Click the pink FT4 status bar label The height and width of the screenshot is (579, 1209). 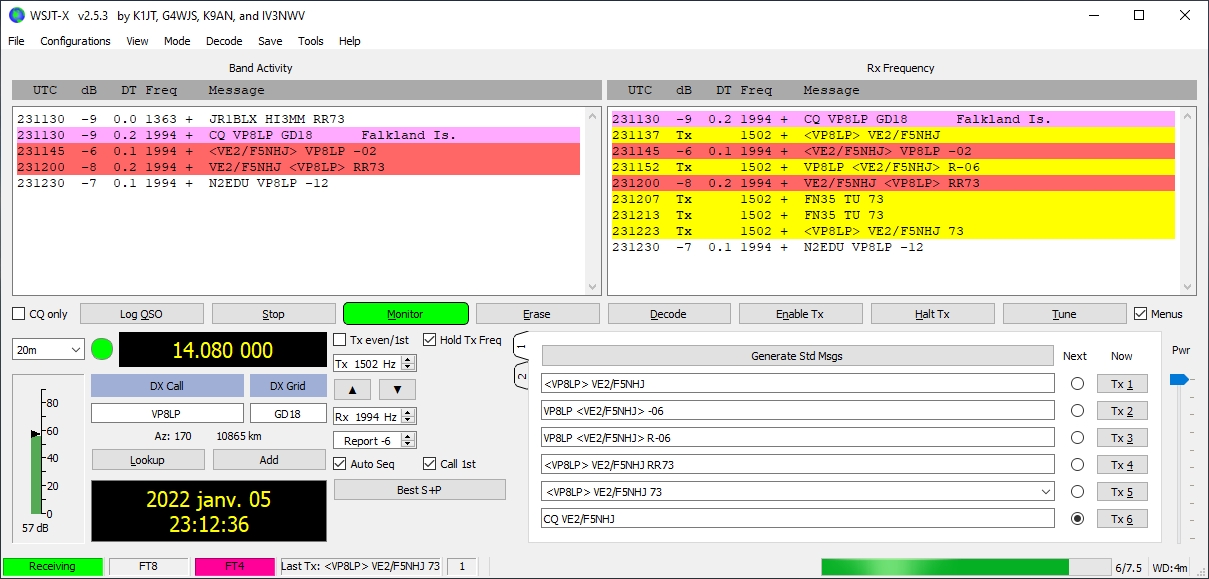tap(234, 567)
